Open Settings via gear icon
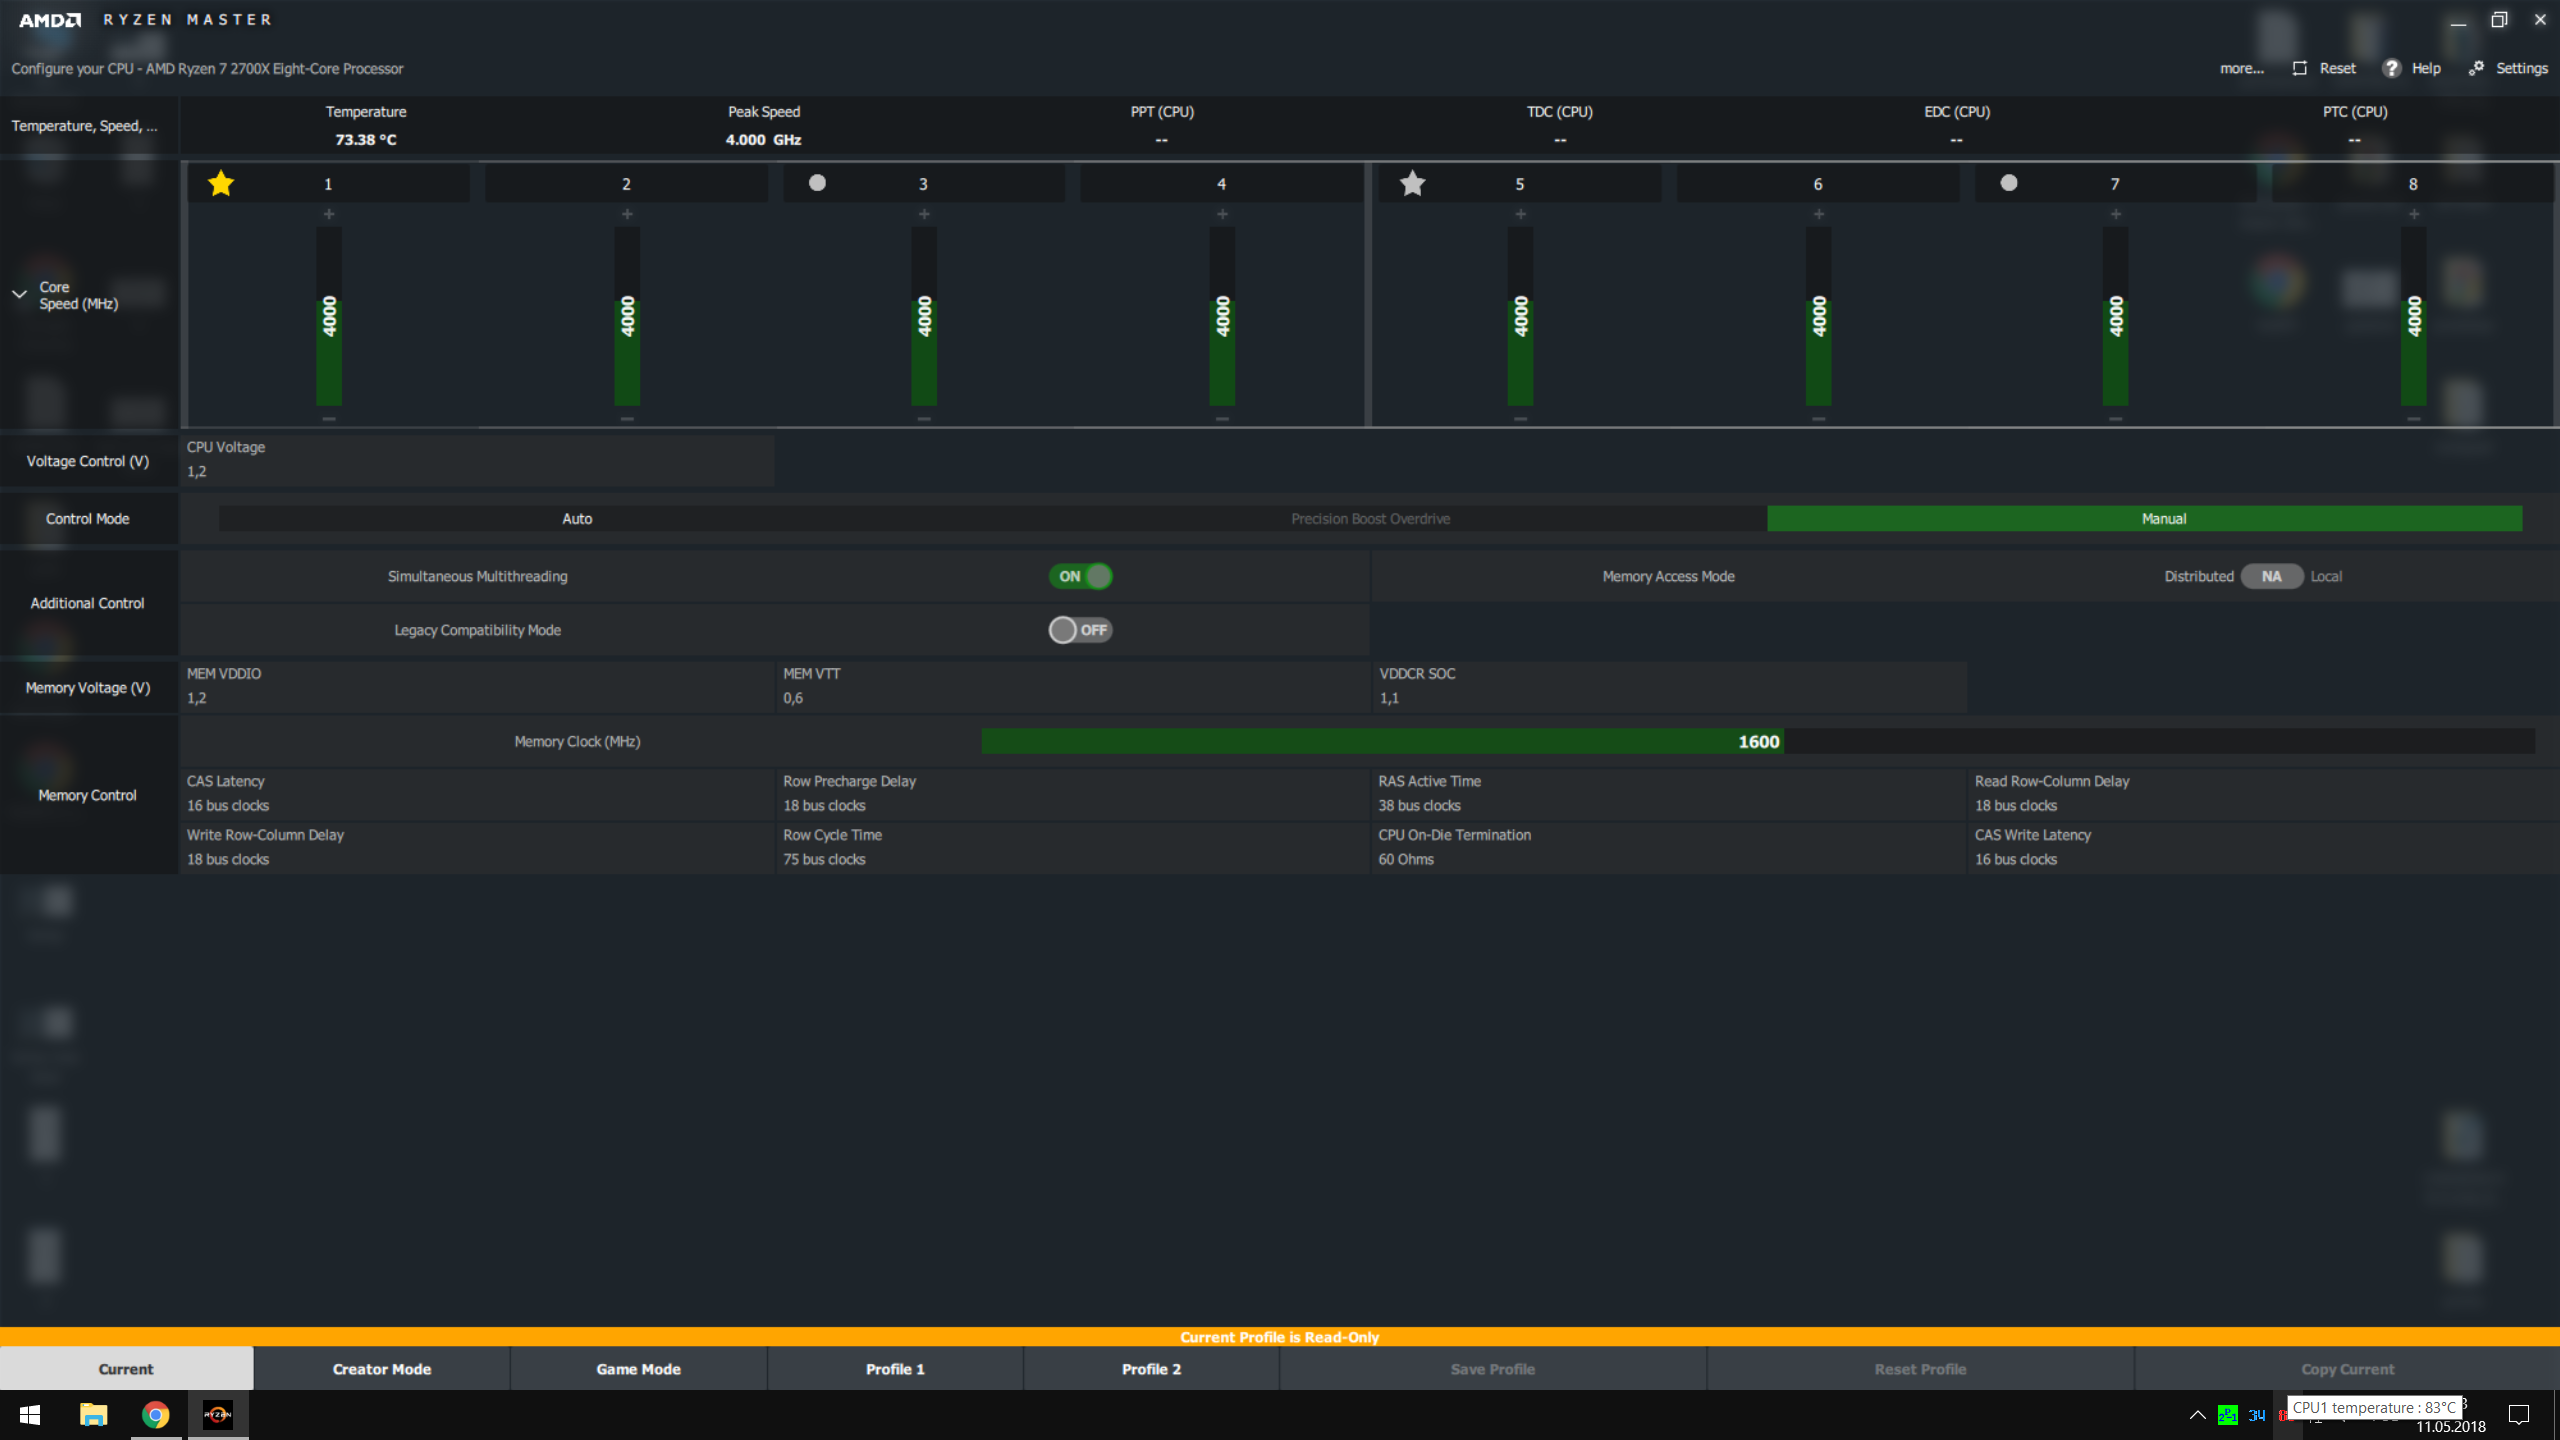 2476,68
